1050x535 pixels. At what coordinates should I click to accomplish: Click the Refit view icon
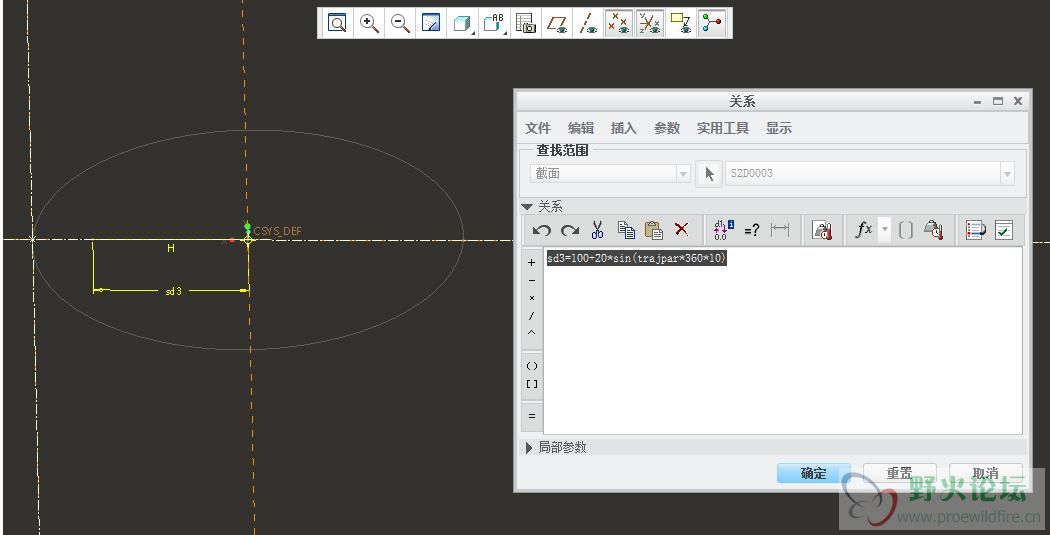tap(337, 23)
